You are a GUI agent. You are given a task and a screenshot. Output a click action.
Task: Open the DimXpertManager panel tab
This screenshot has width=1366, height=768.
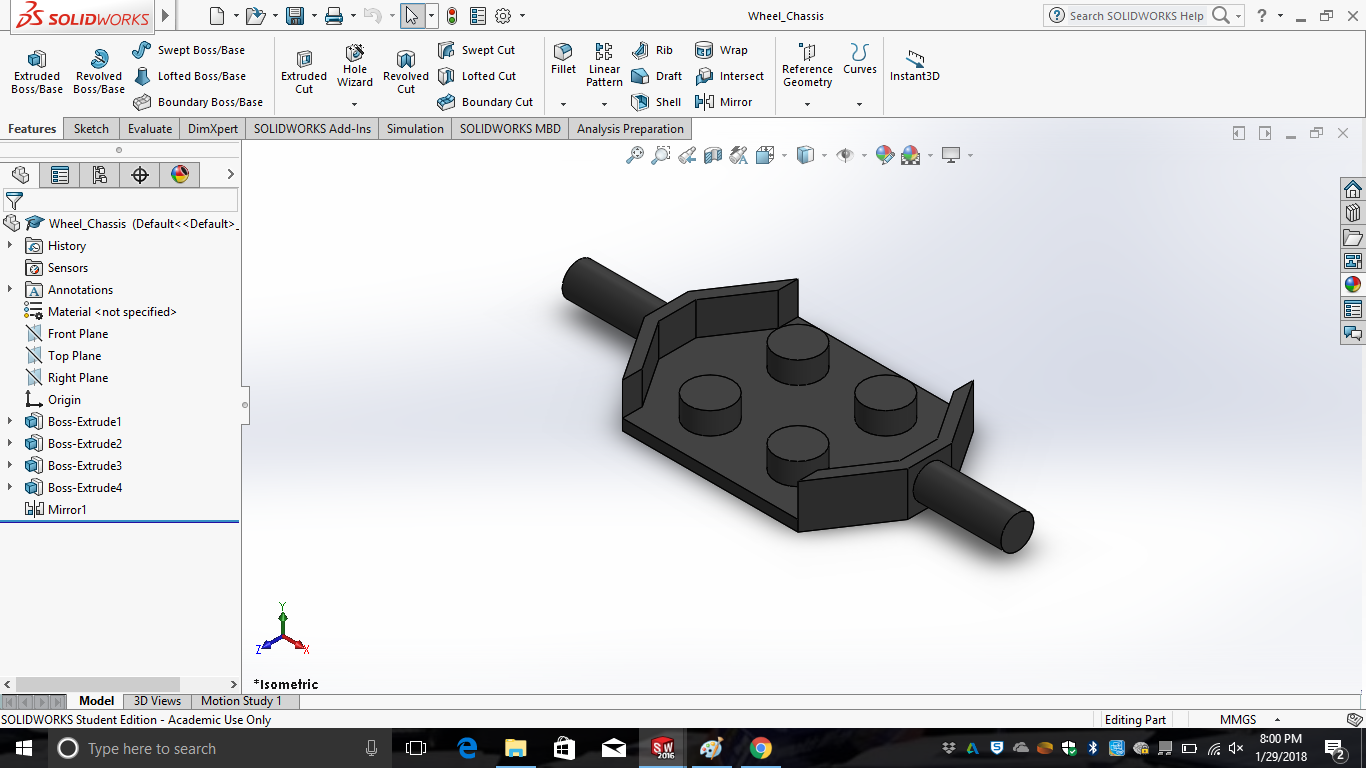pyautogui.click(x=140, y=175)
